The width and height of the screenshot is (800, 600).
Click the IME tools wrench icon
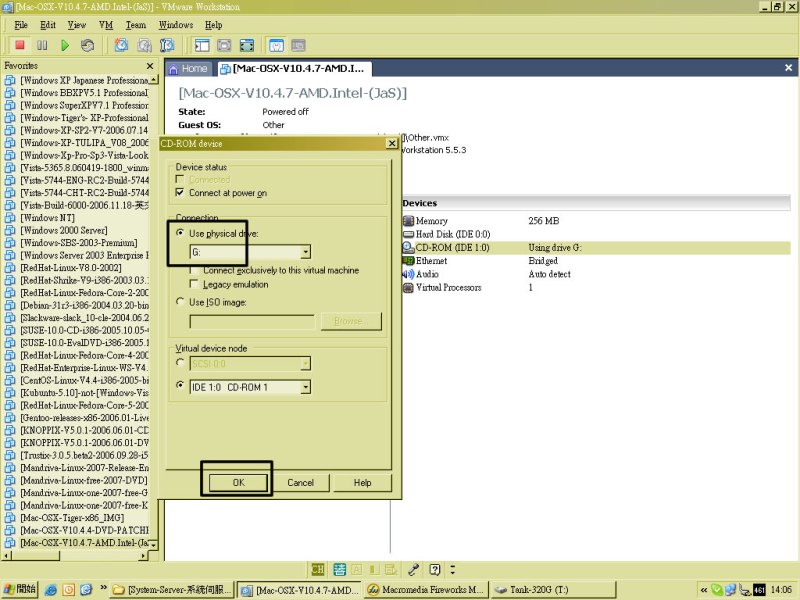(413, 569)
